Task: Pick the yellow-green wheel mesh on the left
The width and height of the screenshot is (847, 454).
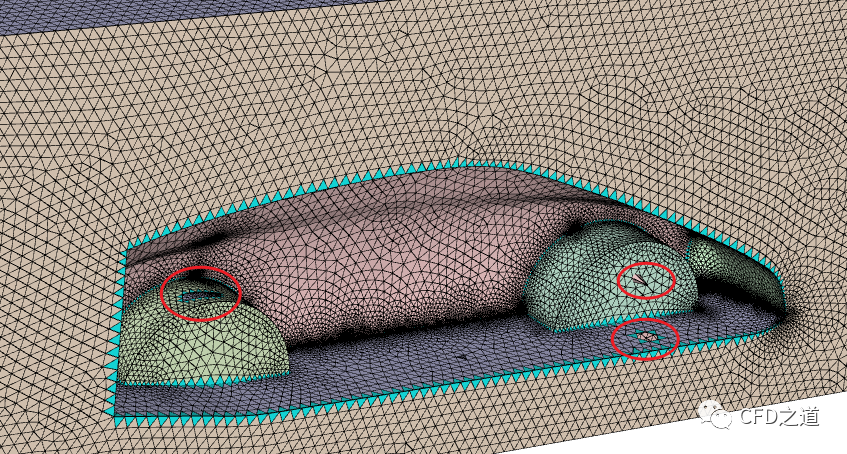Action: coord(203,330)
